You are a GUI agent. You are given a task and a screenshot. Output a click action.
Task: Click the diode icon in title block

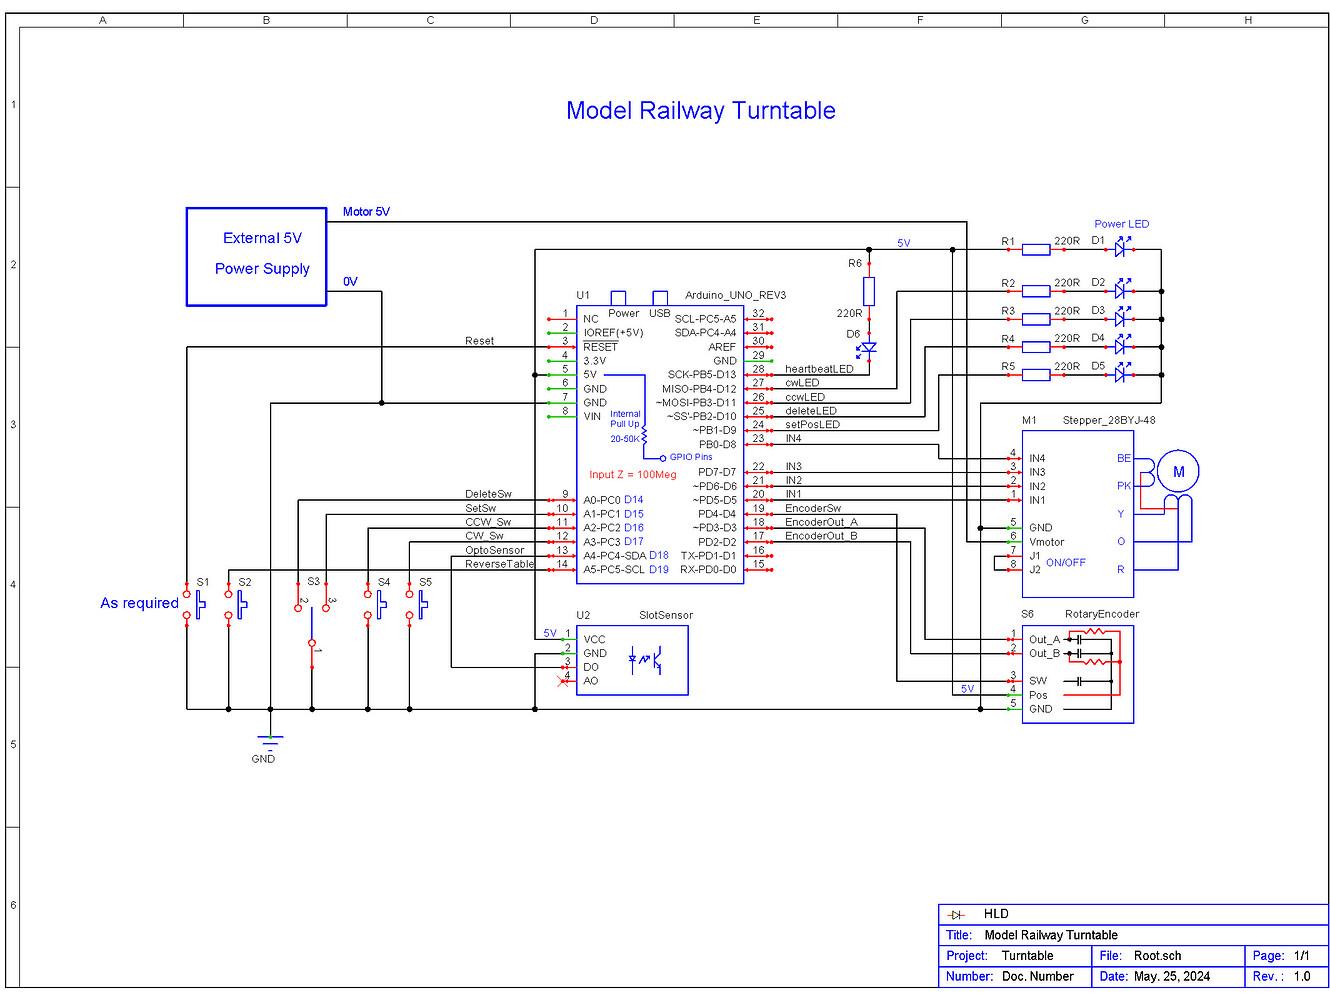pyautogui.click(x=956, y=915)
